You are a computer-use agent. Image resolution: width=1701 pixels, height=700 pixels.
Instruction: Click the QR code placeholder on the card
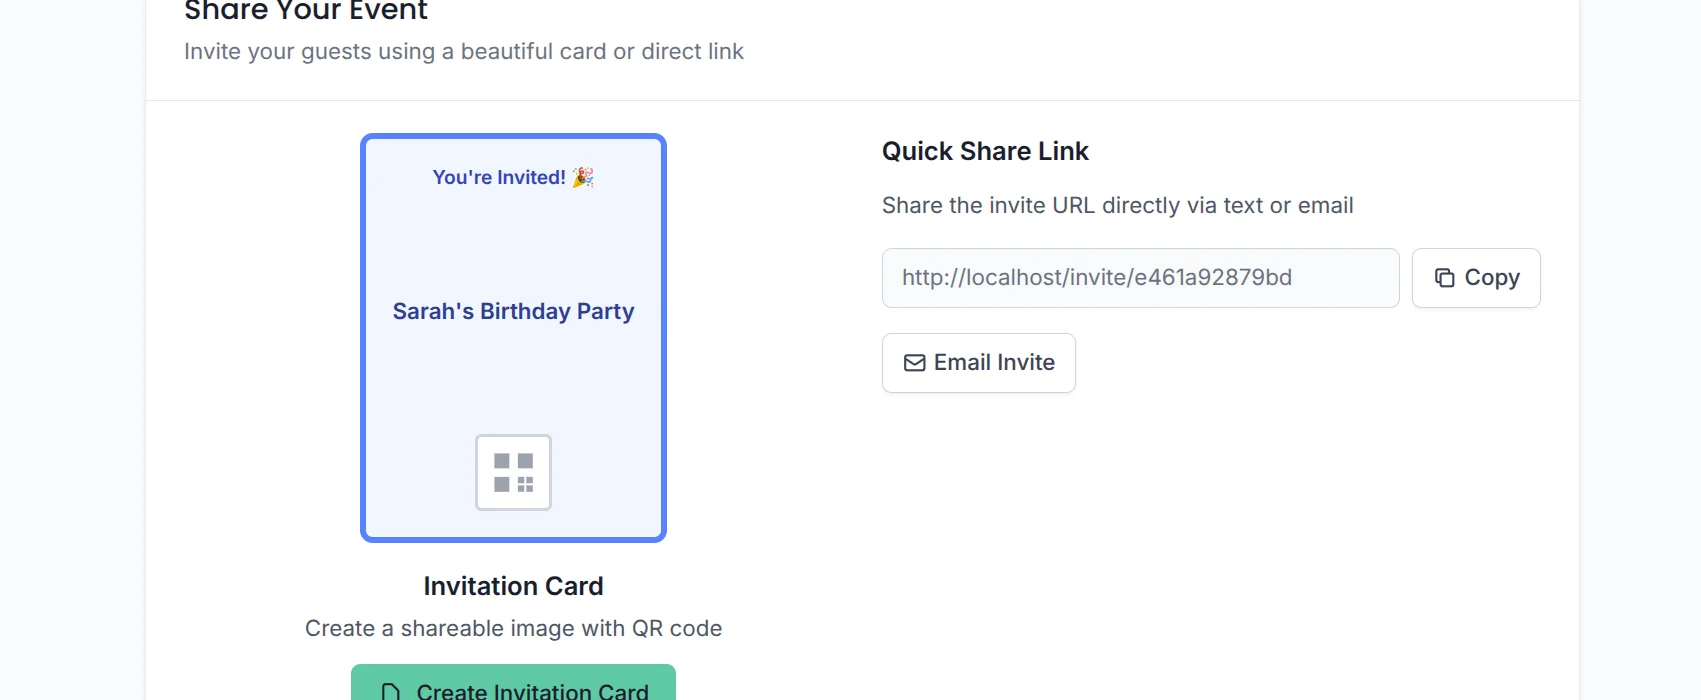pos(513,471)
